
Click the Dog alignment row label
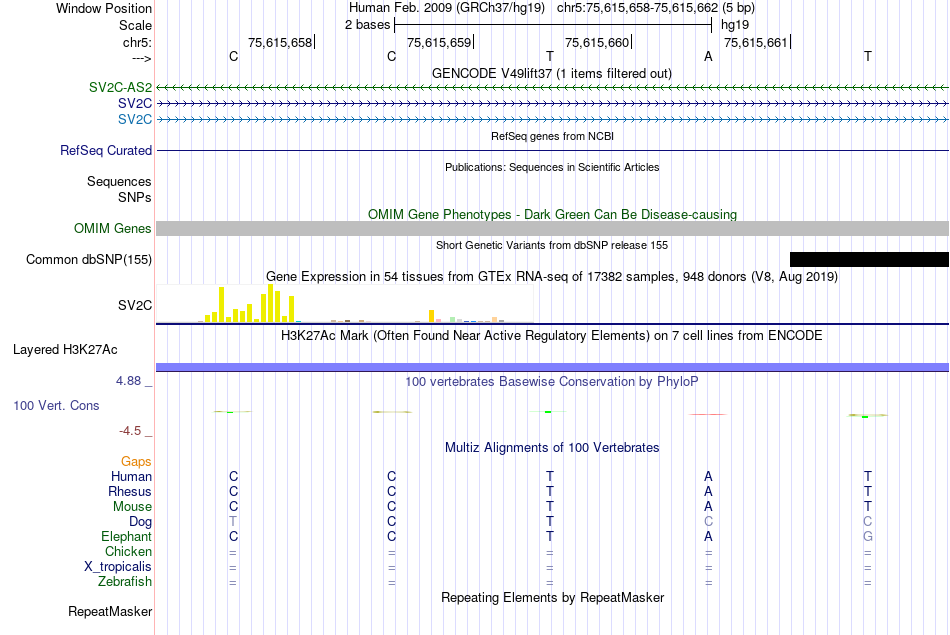(140, 522)
